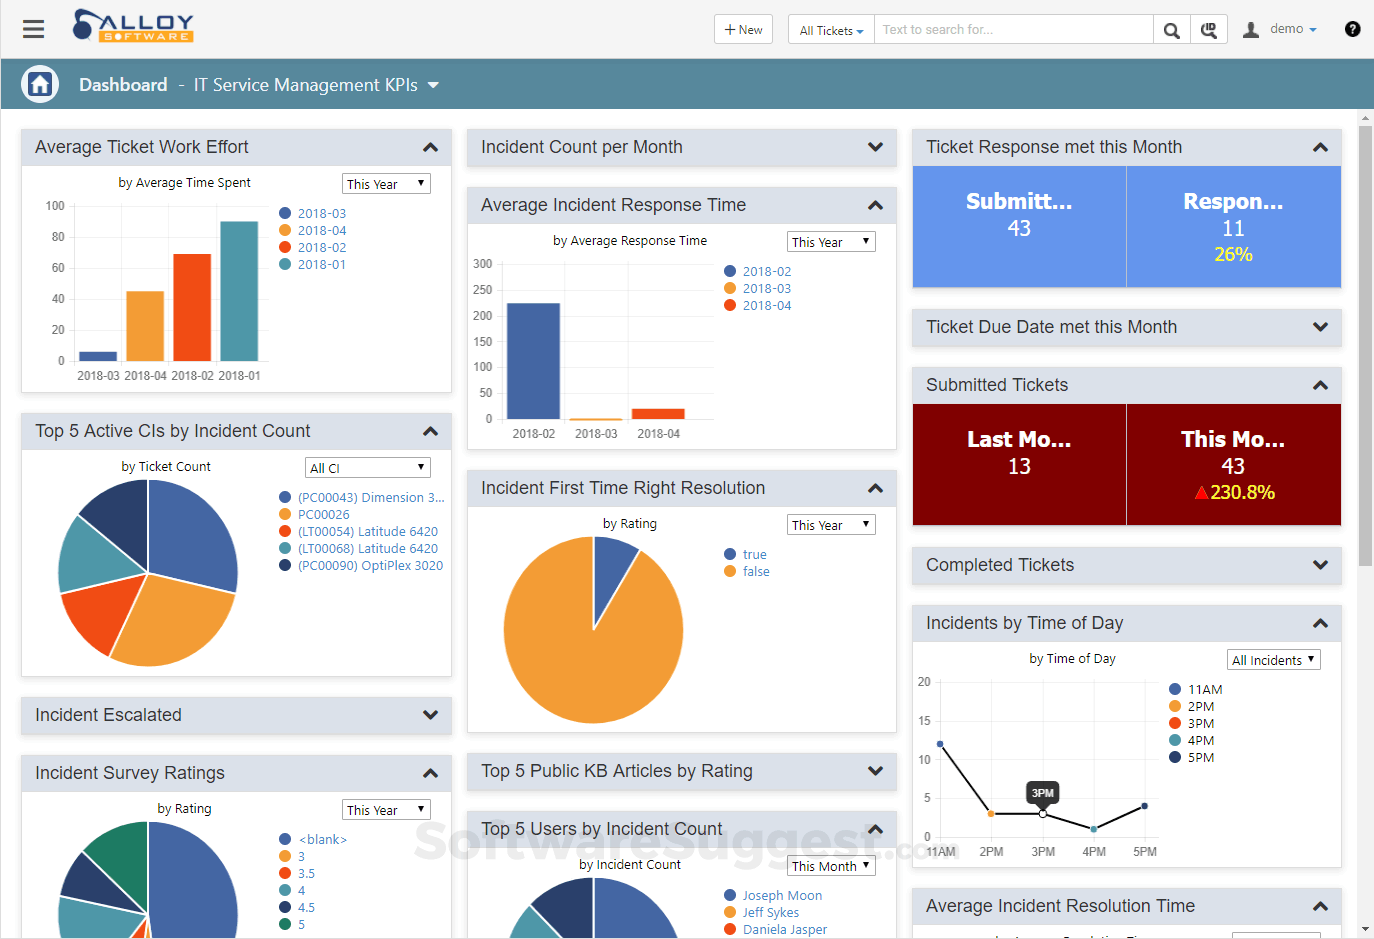Click the home icon on the dashboard bar

[39, 84]
